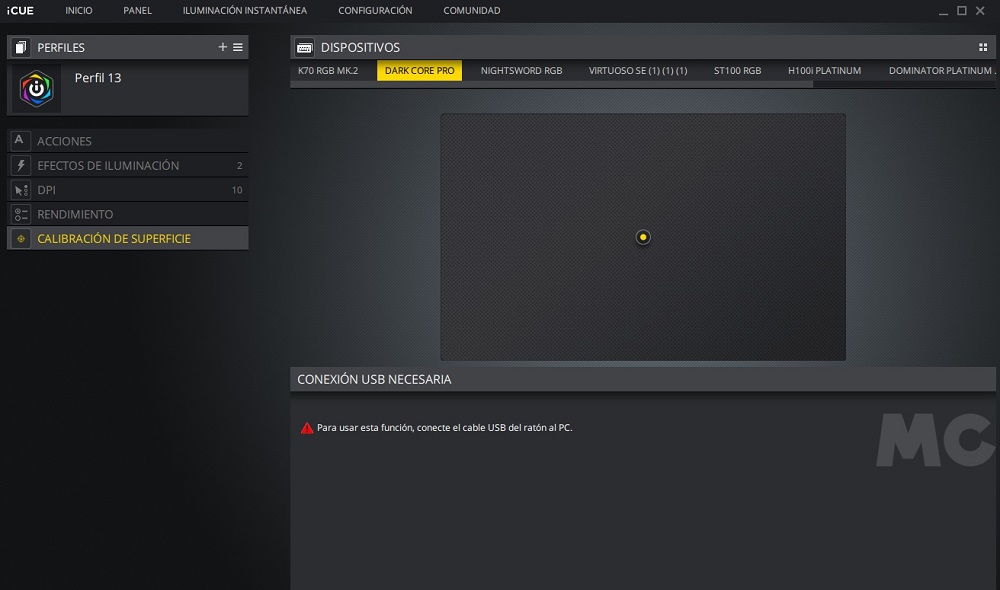The height and width of the screenshot is (590, 1000).
Task: Click the Acciones icon in sidebar
Action: (20, 141)
